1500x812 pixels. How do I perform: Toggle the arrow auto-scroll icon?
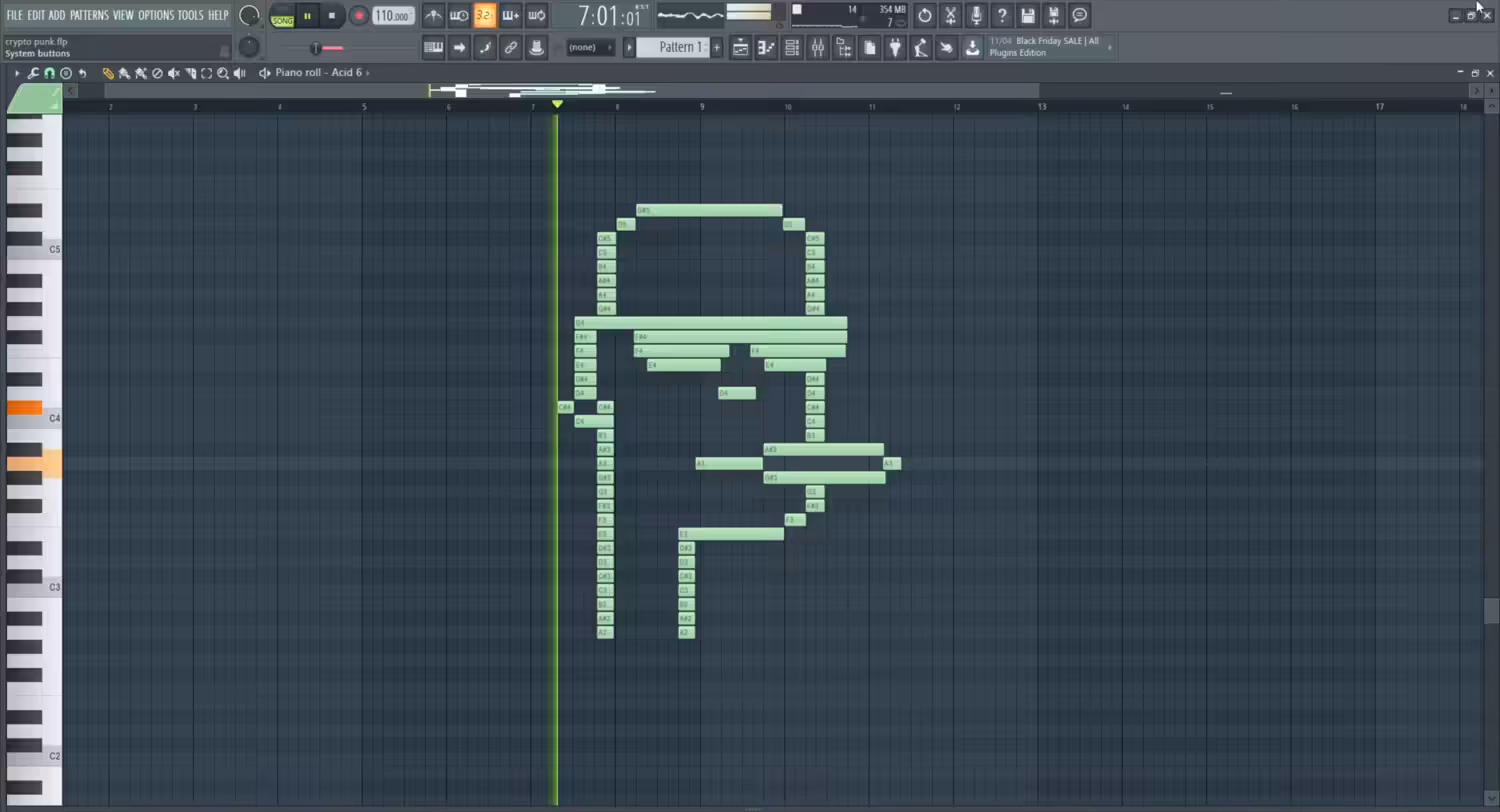[459, 47]
